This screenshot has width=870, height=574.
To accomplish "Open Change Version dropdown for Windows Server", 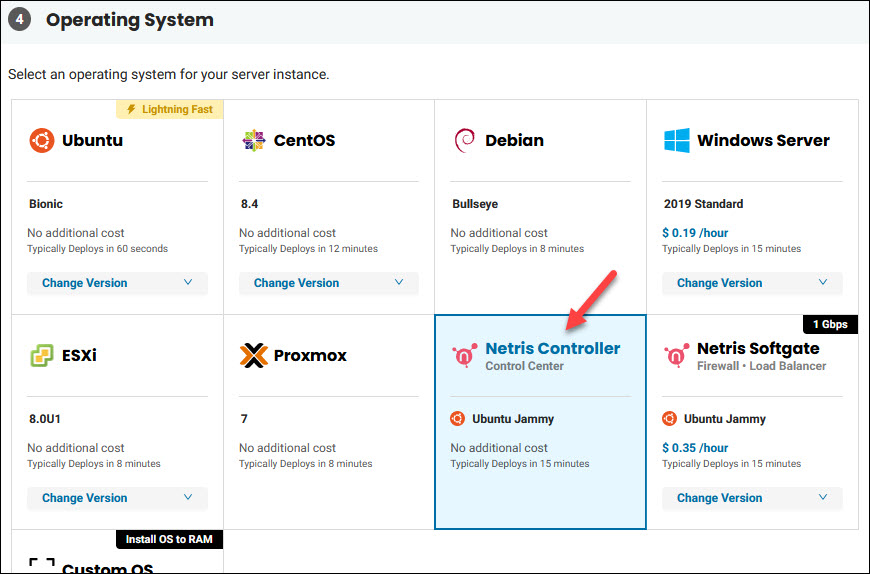I will coord(752,283).
